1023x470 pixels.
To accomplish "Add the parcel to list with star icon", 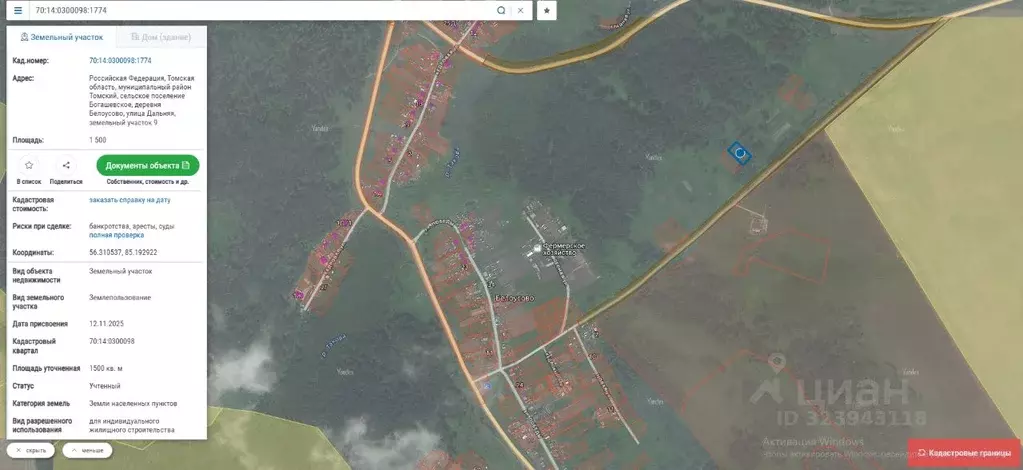I will (x=29, y=166).
